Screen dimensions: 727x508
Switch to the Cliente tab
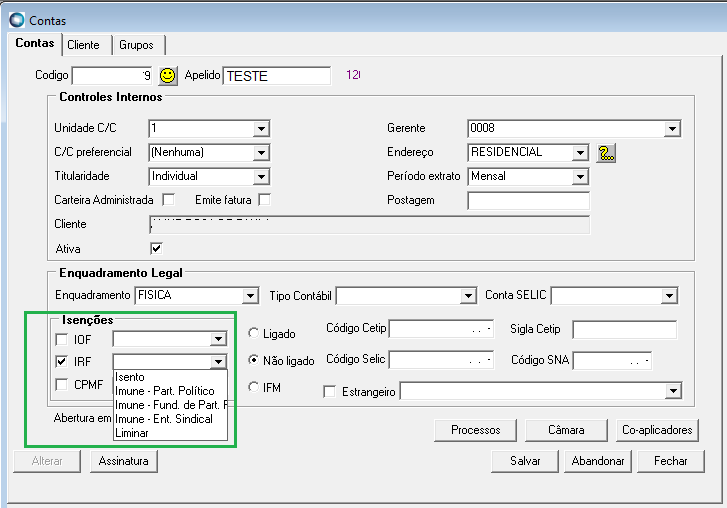(84, 45)
